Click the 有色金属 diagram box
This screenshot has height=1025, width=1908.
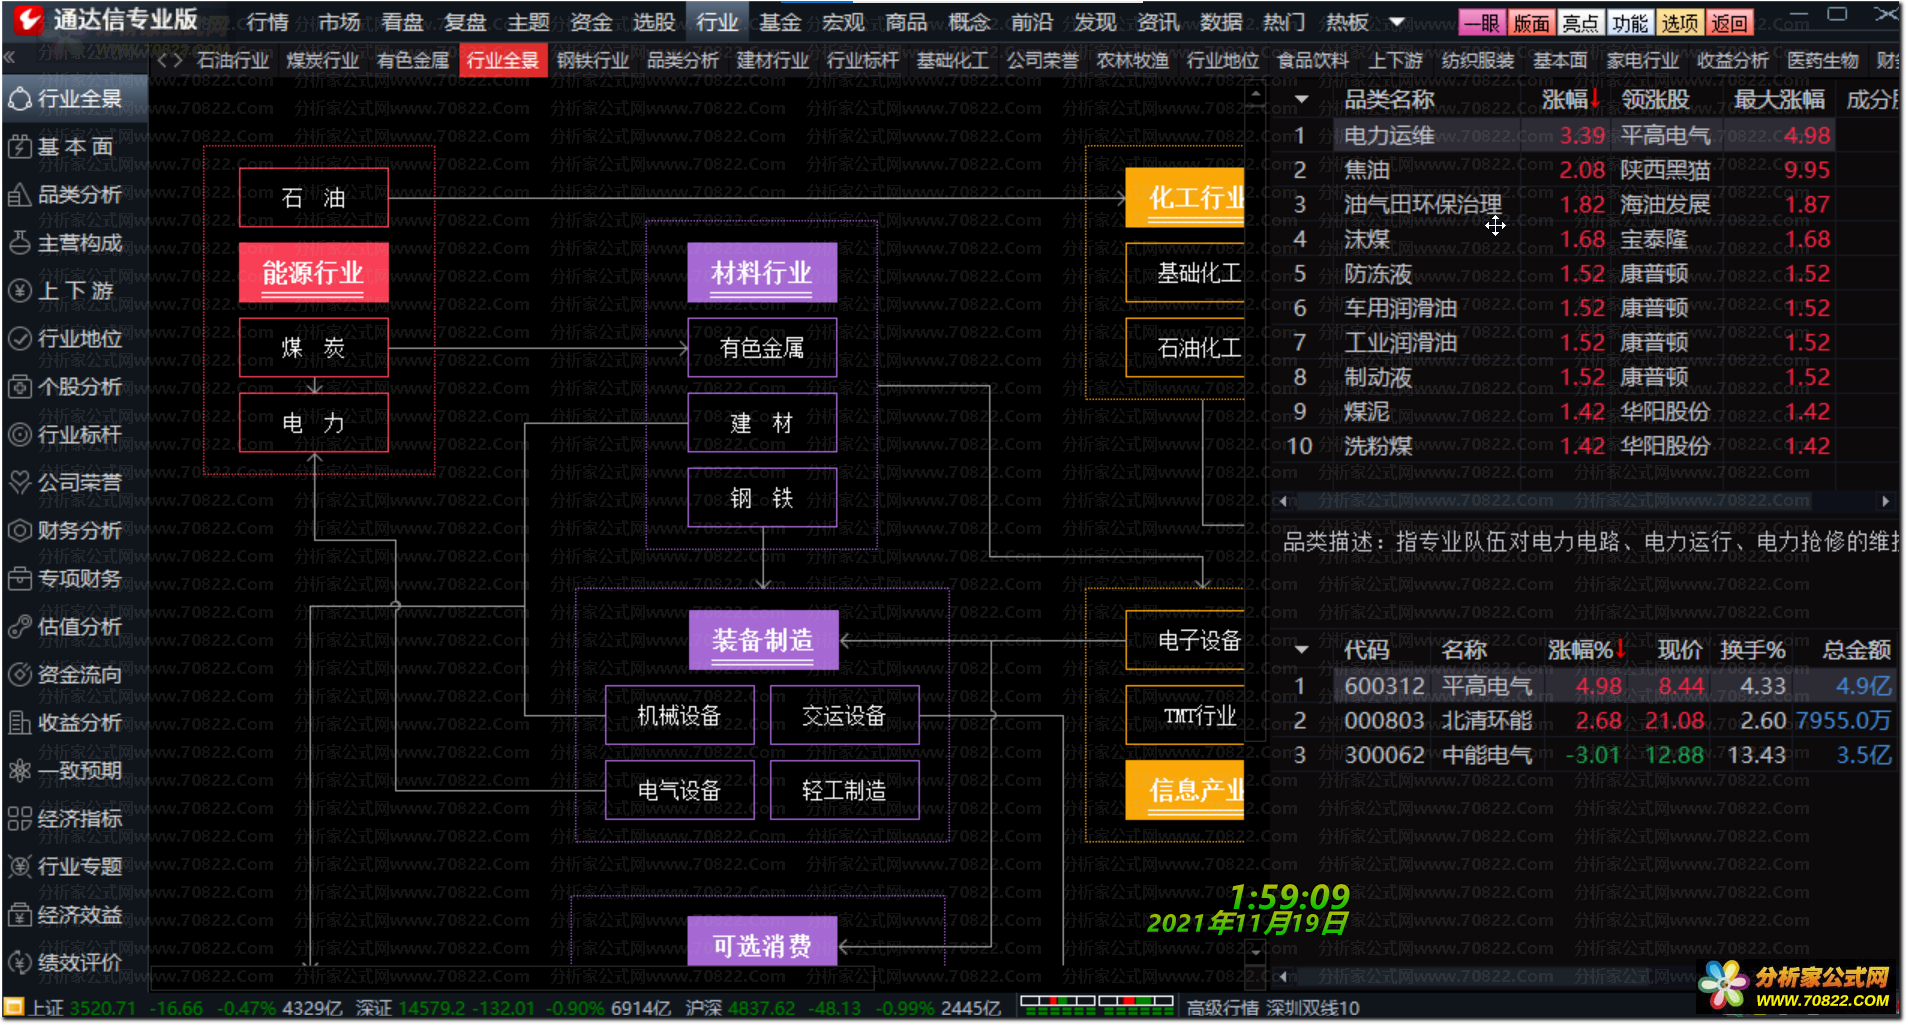pos(762,348)
